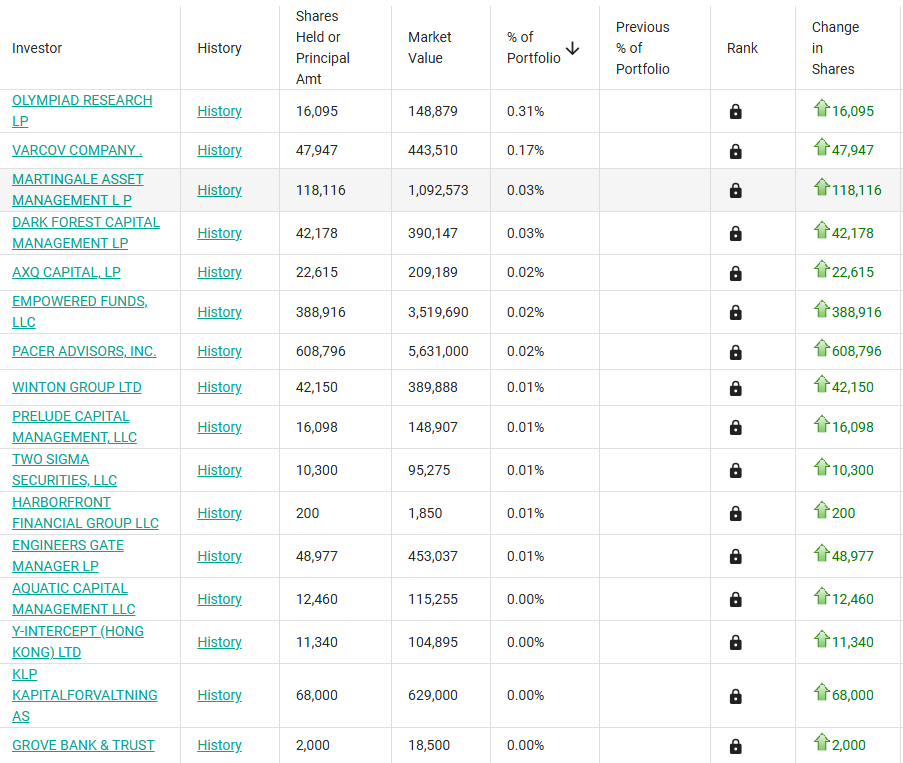The width and height of the screenshot is (903, 763).
Task: View History for Winton Group Ltd
Action: coord(219,387)
